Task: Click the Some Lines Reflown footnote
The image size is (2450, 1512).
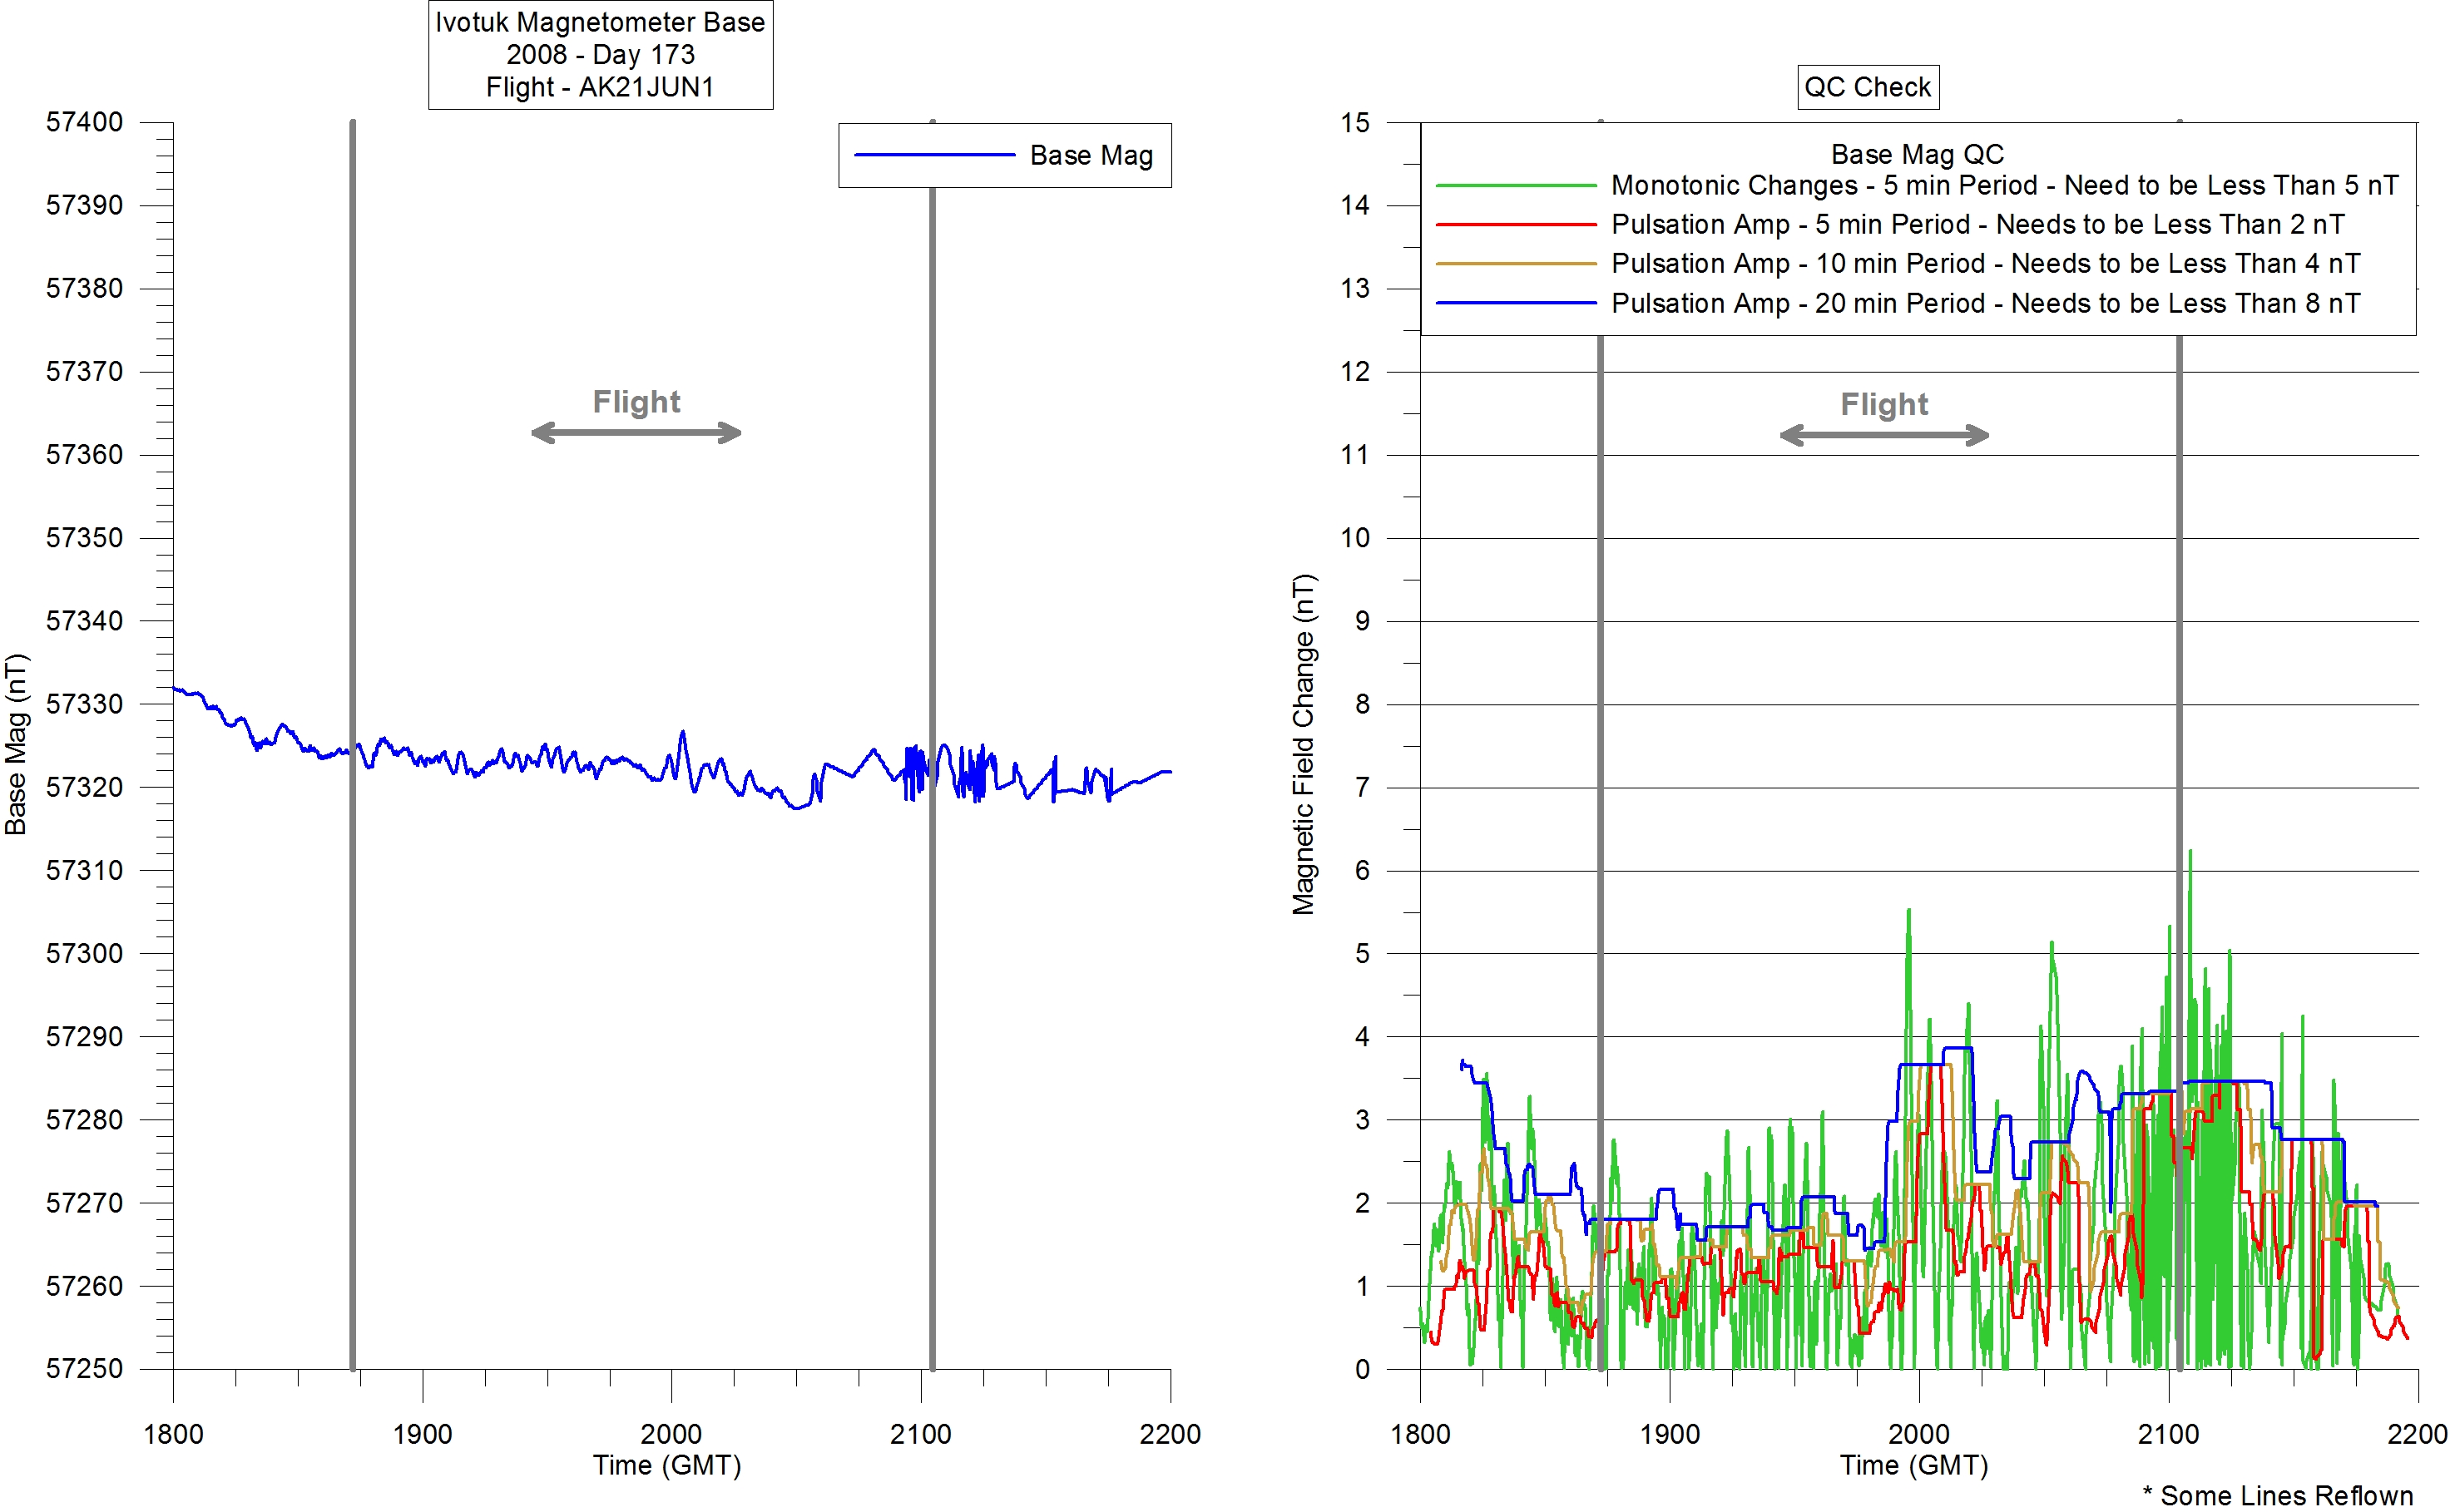Action: (2277, 1495)
